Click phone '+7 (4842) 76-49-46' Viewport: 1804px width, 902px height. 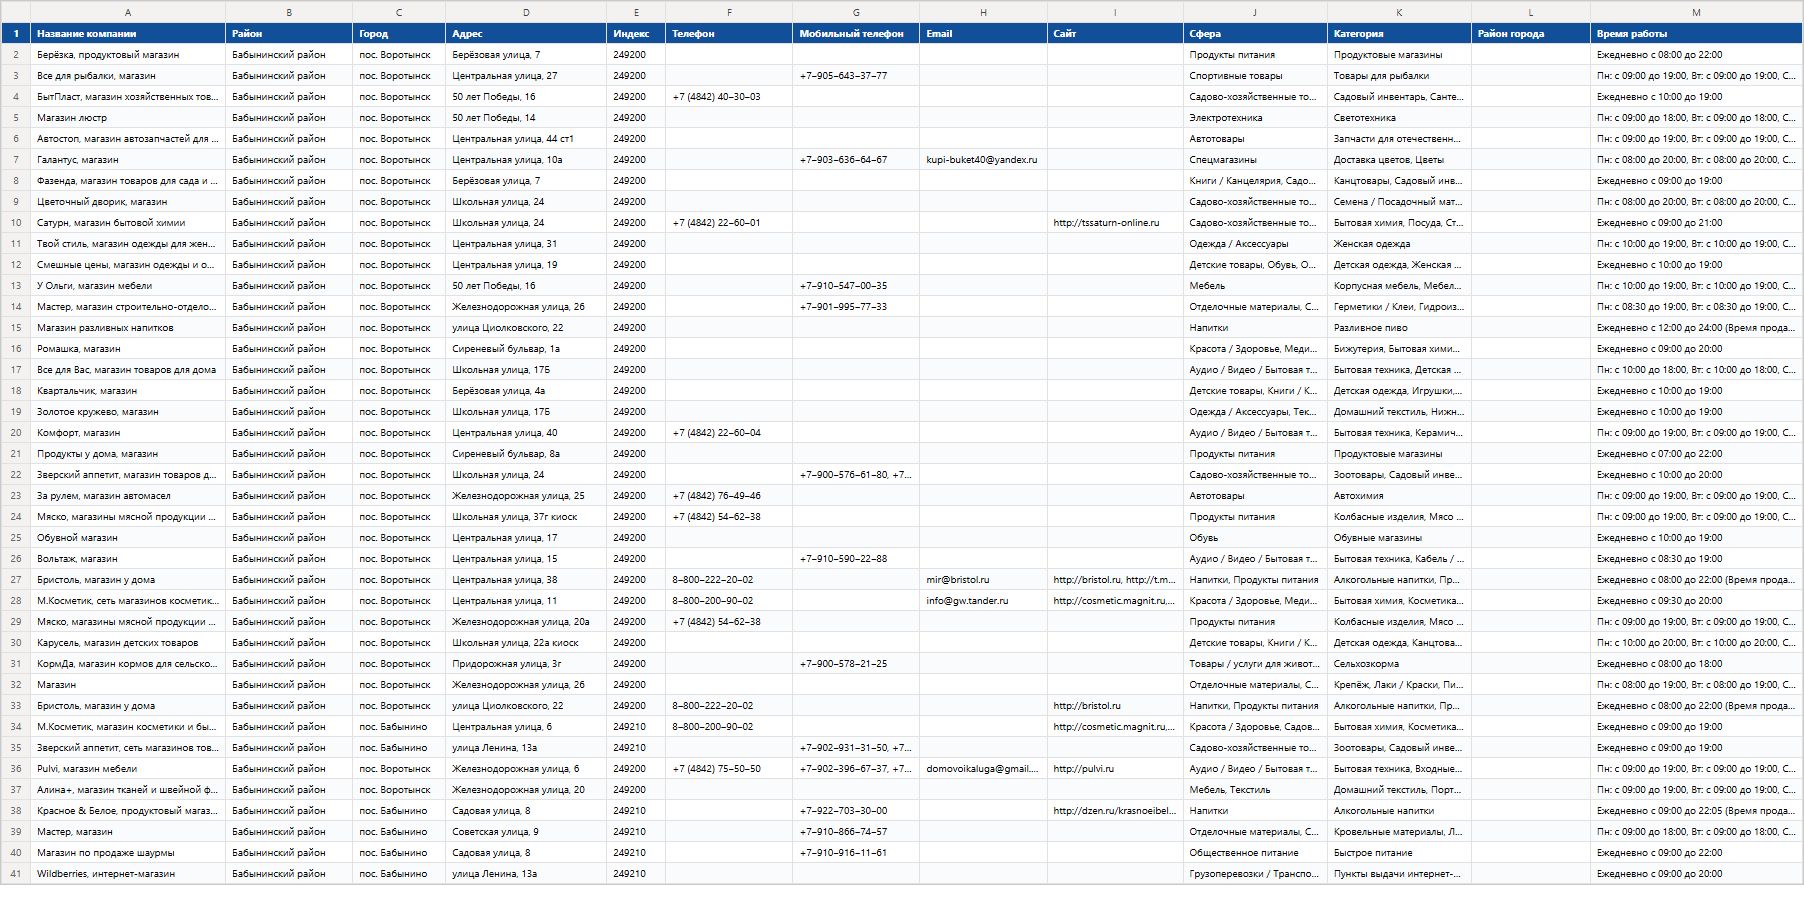coord(729,496)
